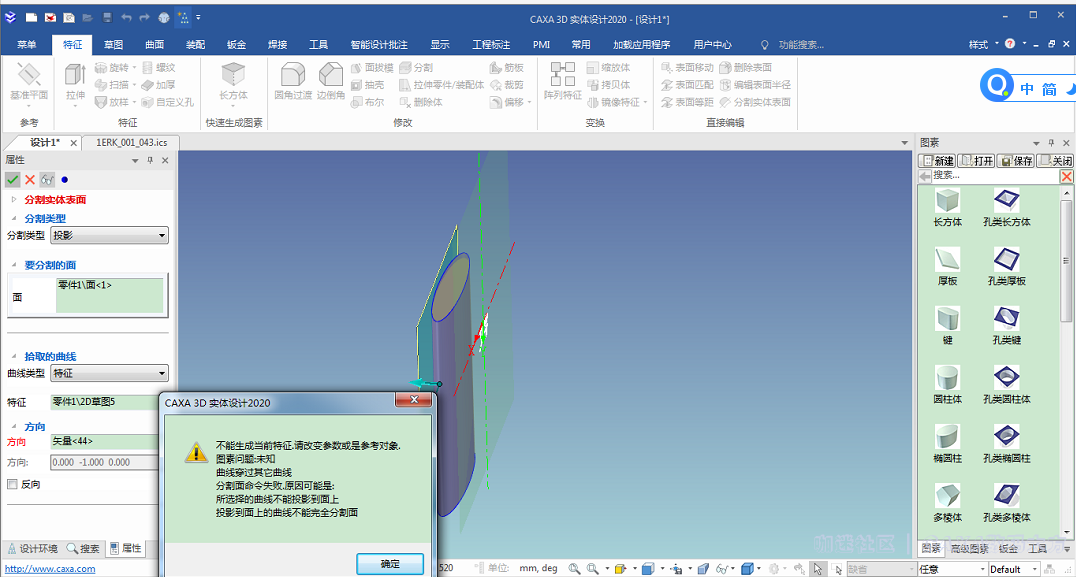The image size is (1076, 577).
Task: Open the 自定义孔 custom hole tool
Action: [x=168, y=102]
